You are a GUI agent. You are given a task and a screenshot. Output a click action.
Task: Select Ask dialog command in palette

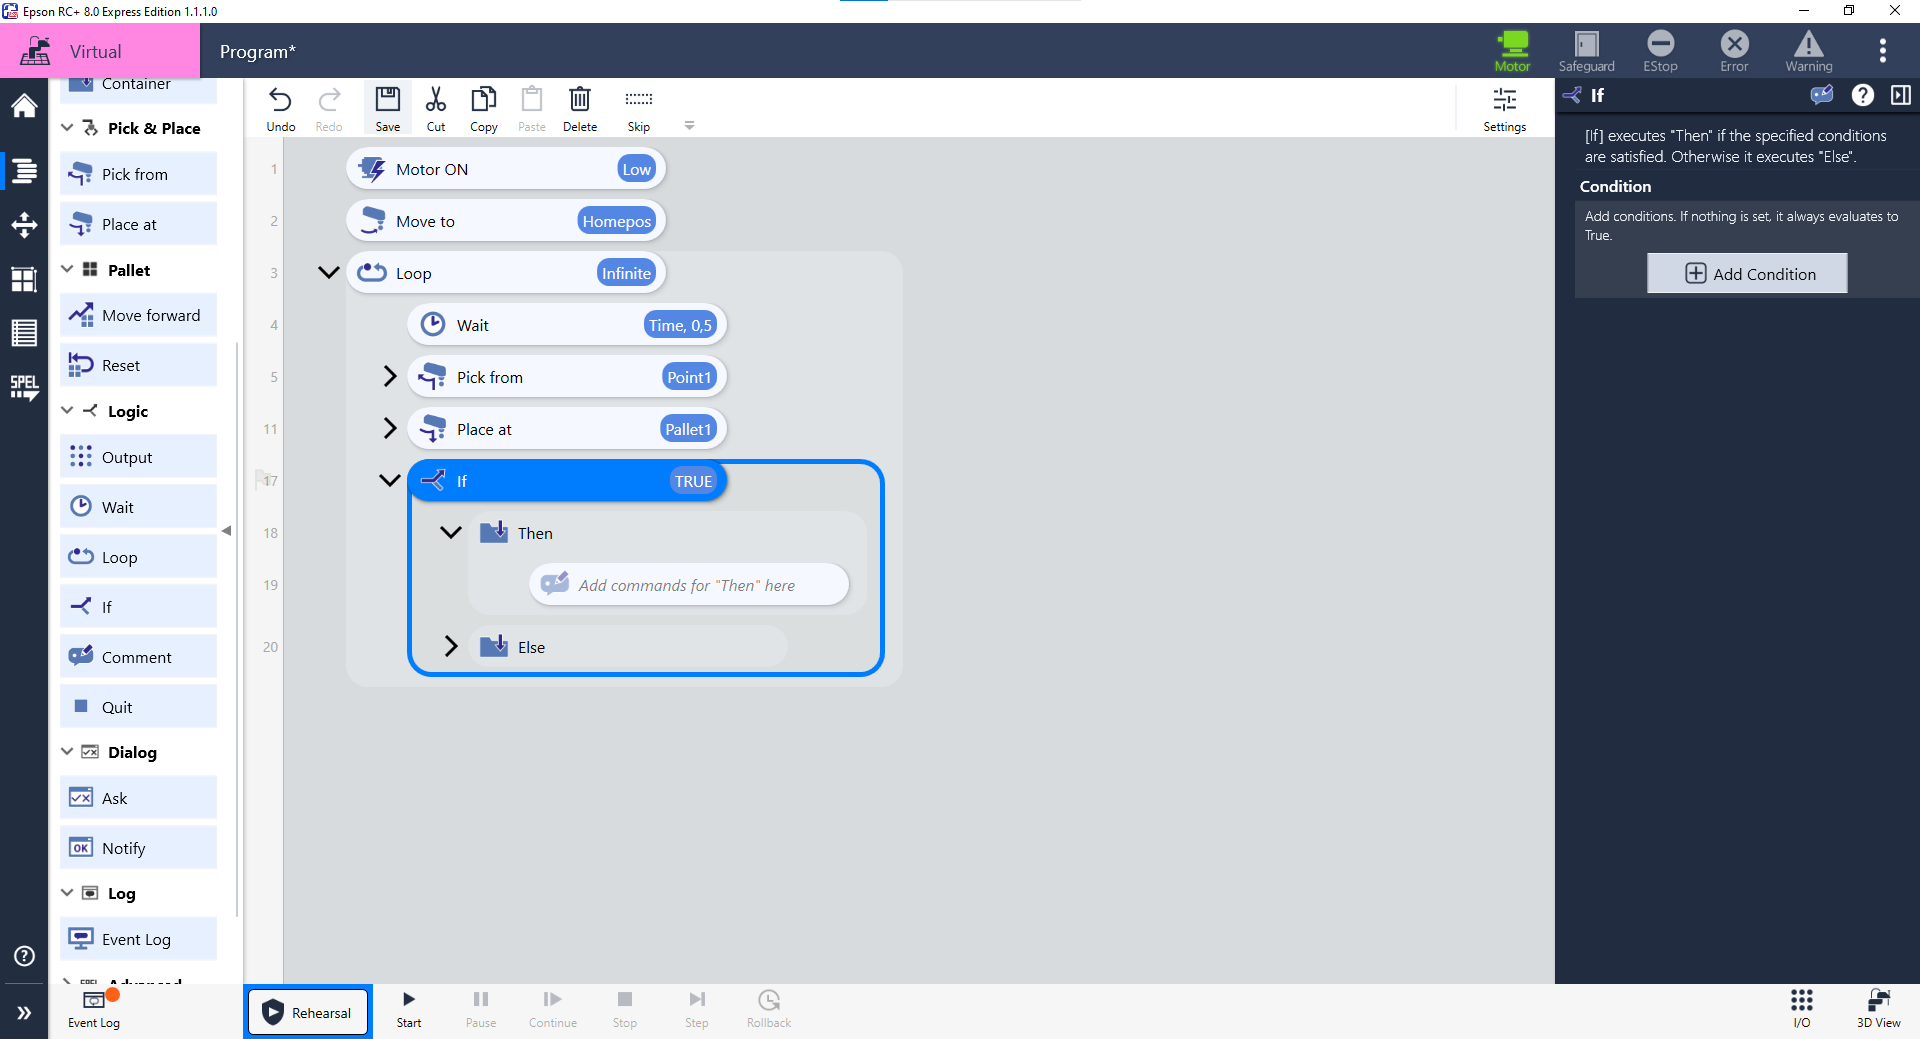pyautogui.click(x=138, y=798)
